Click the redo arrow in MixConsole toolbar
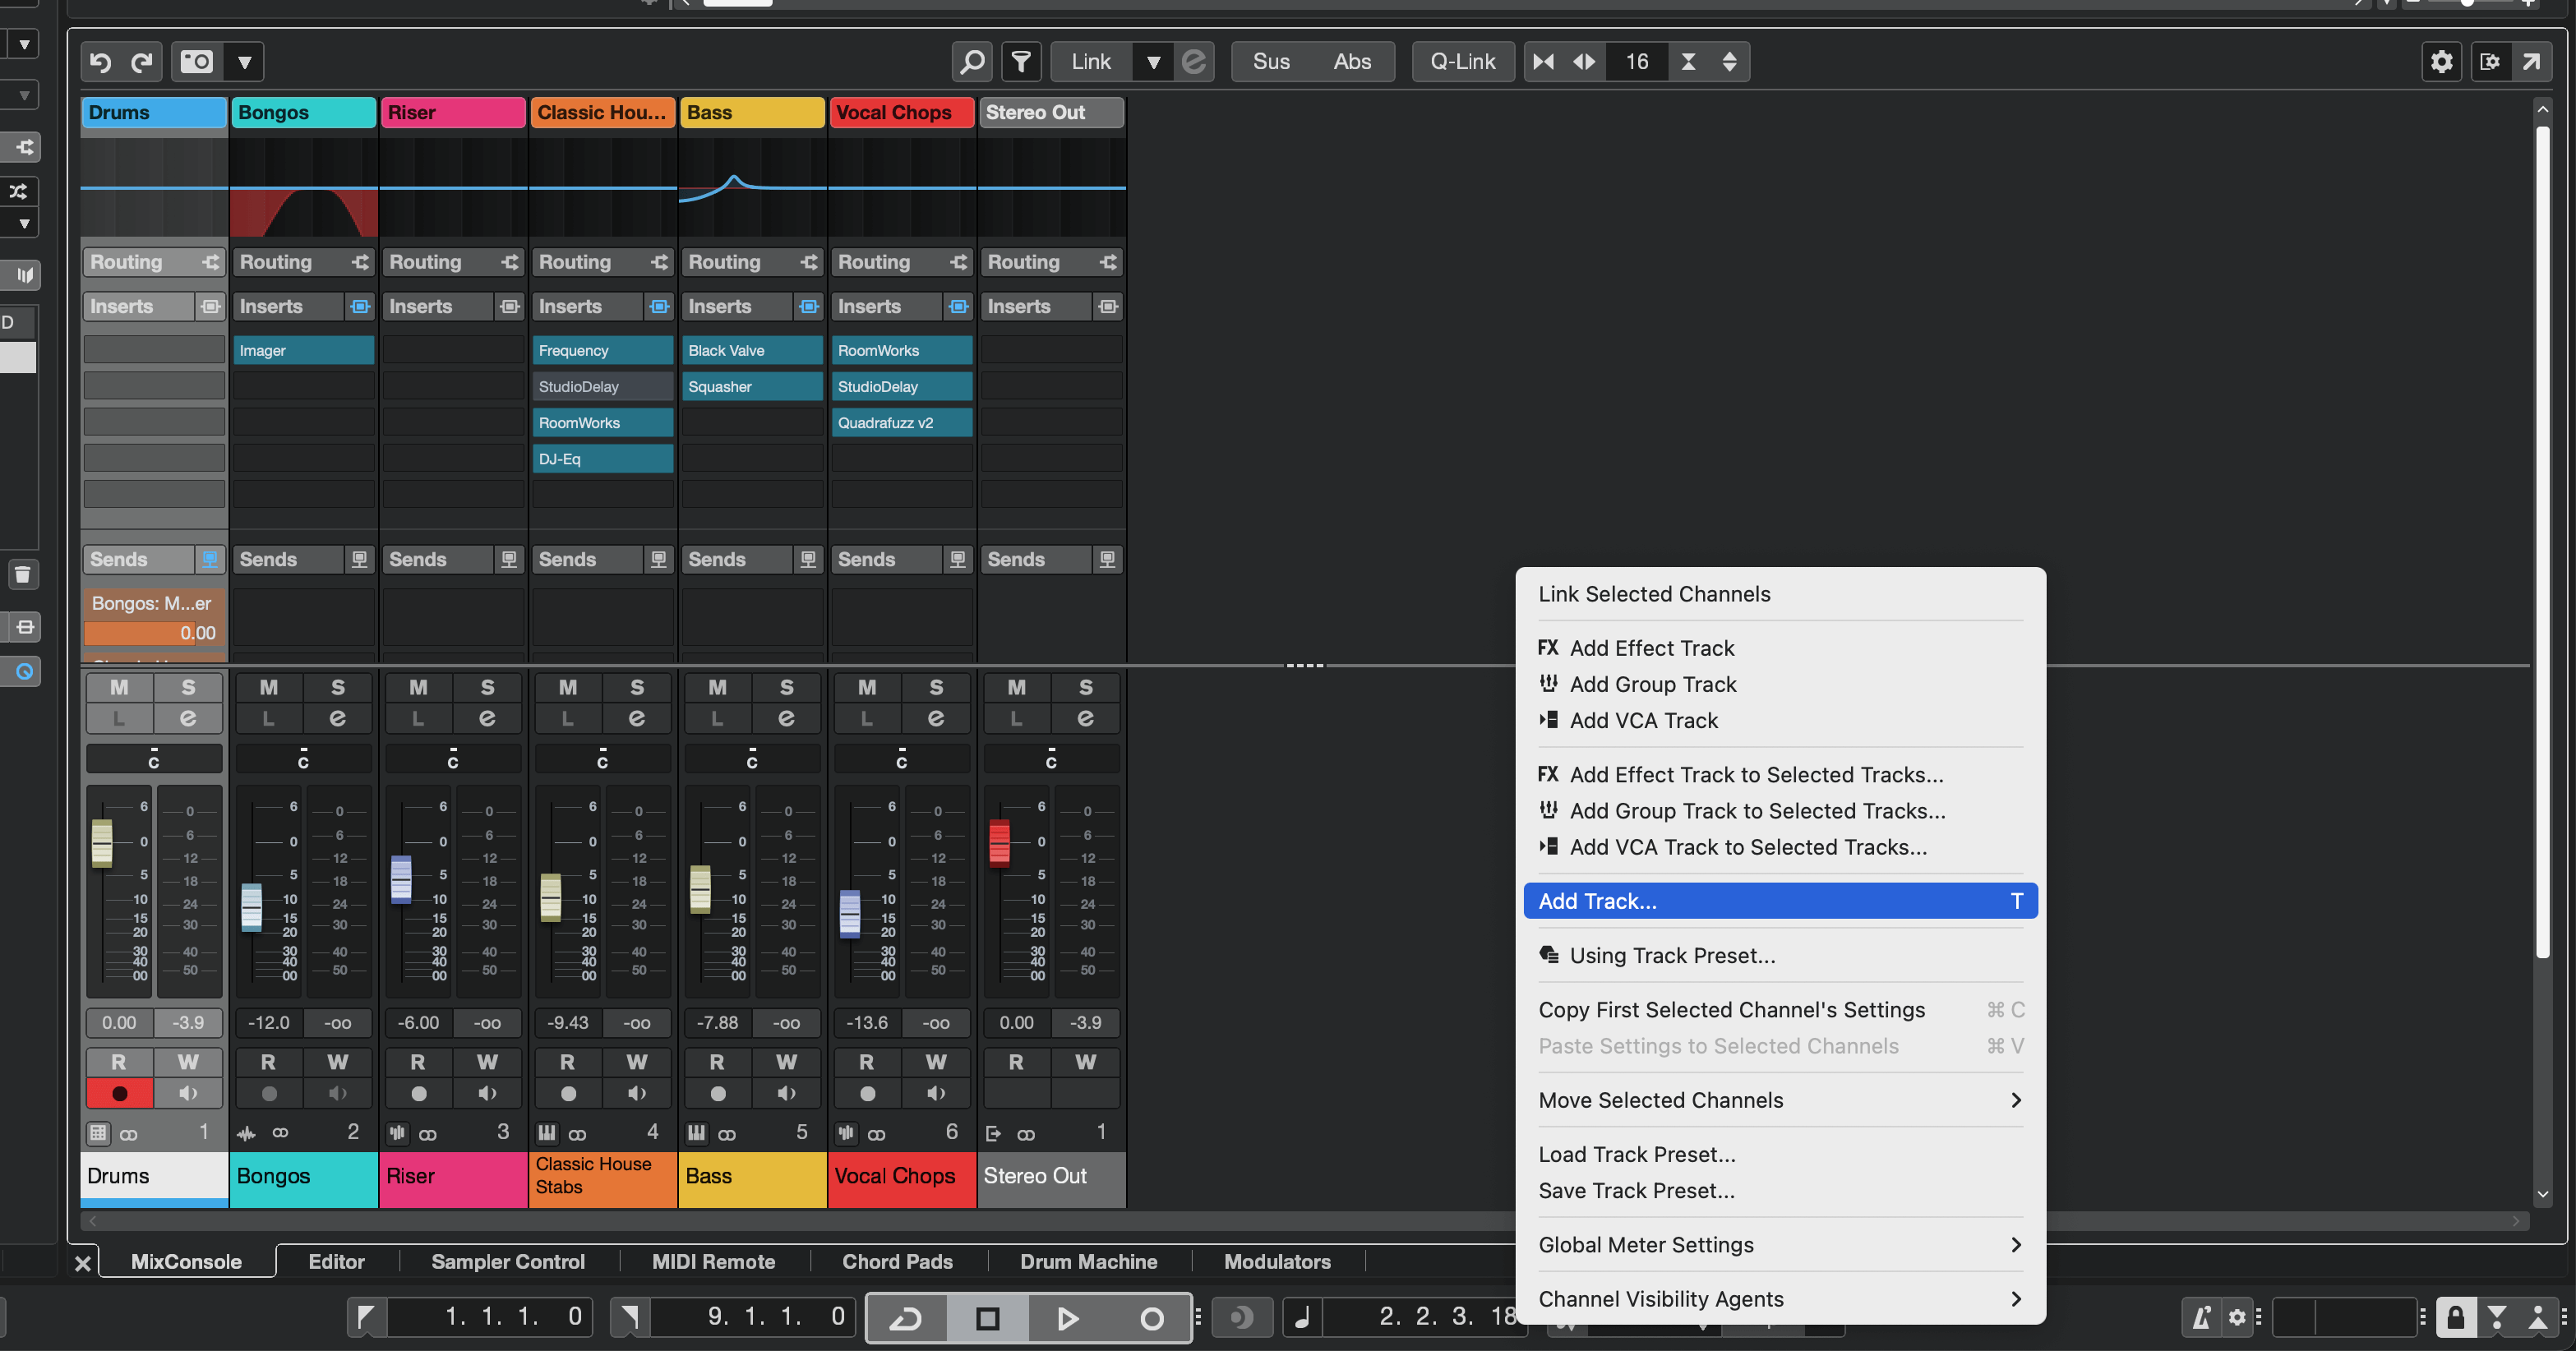The width and height of the screenshot is (2576, 1351). click(142, 62)
